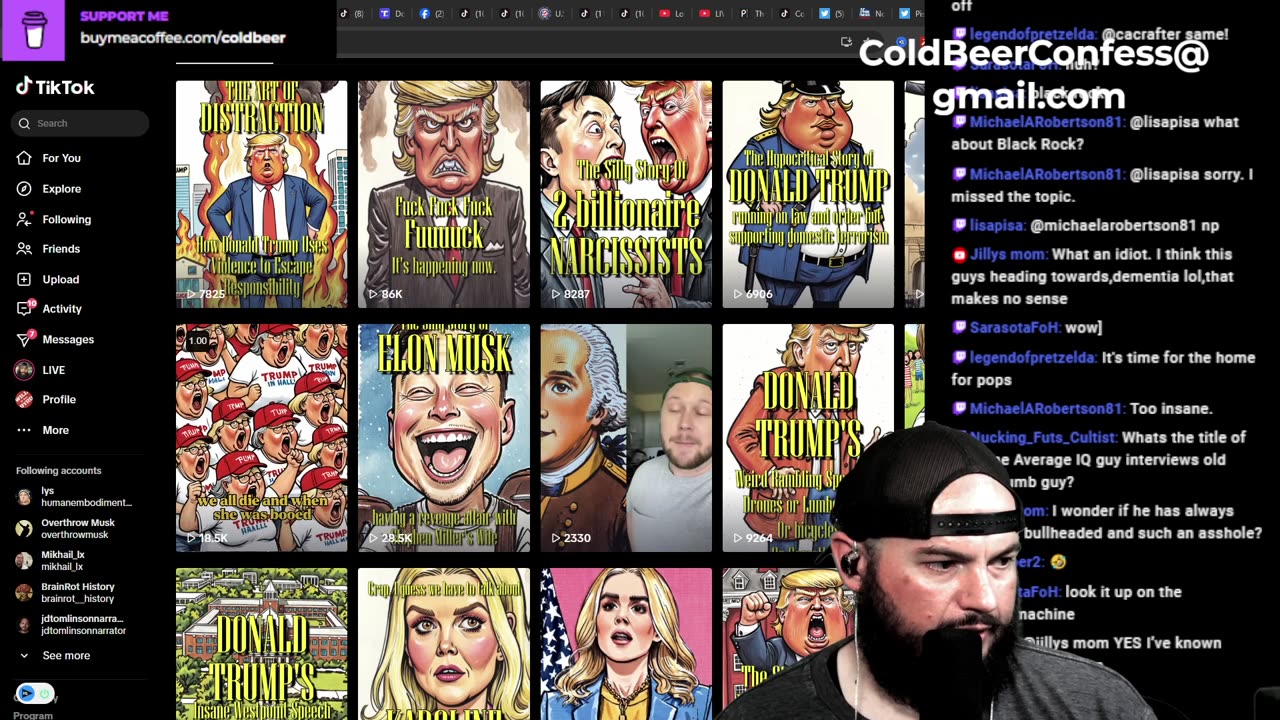Image resolution: width=1280 pixels, height=720 pixels.
Task: Open the Upload page link
Action: click(60, 279)
